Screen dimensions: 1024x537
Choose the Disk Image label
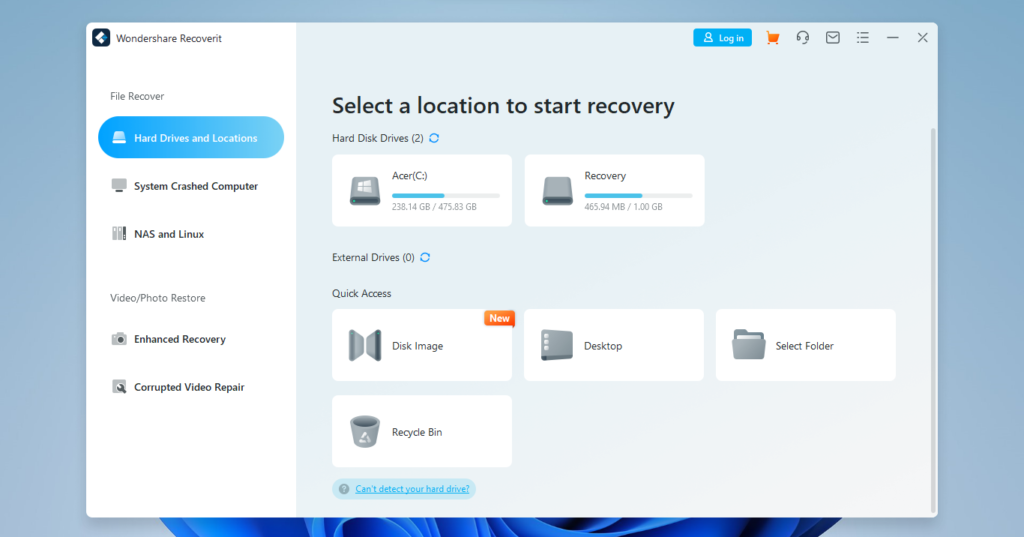click(x=417, y=346)
